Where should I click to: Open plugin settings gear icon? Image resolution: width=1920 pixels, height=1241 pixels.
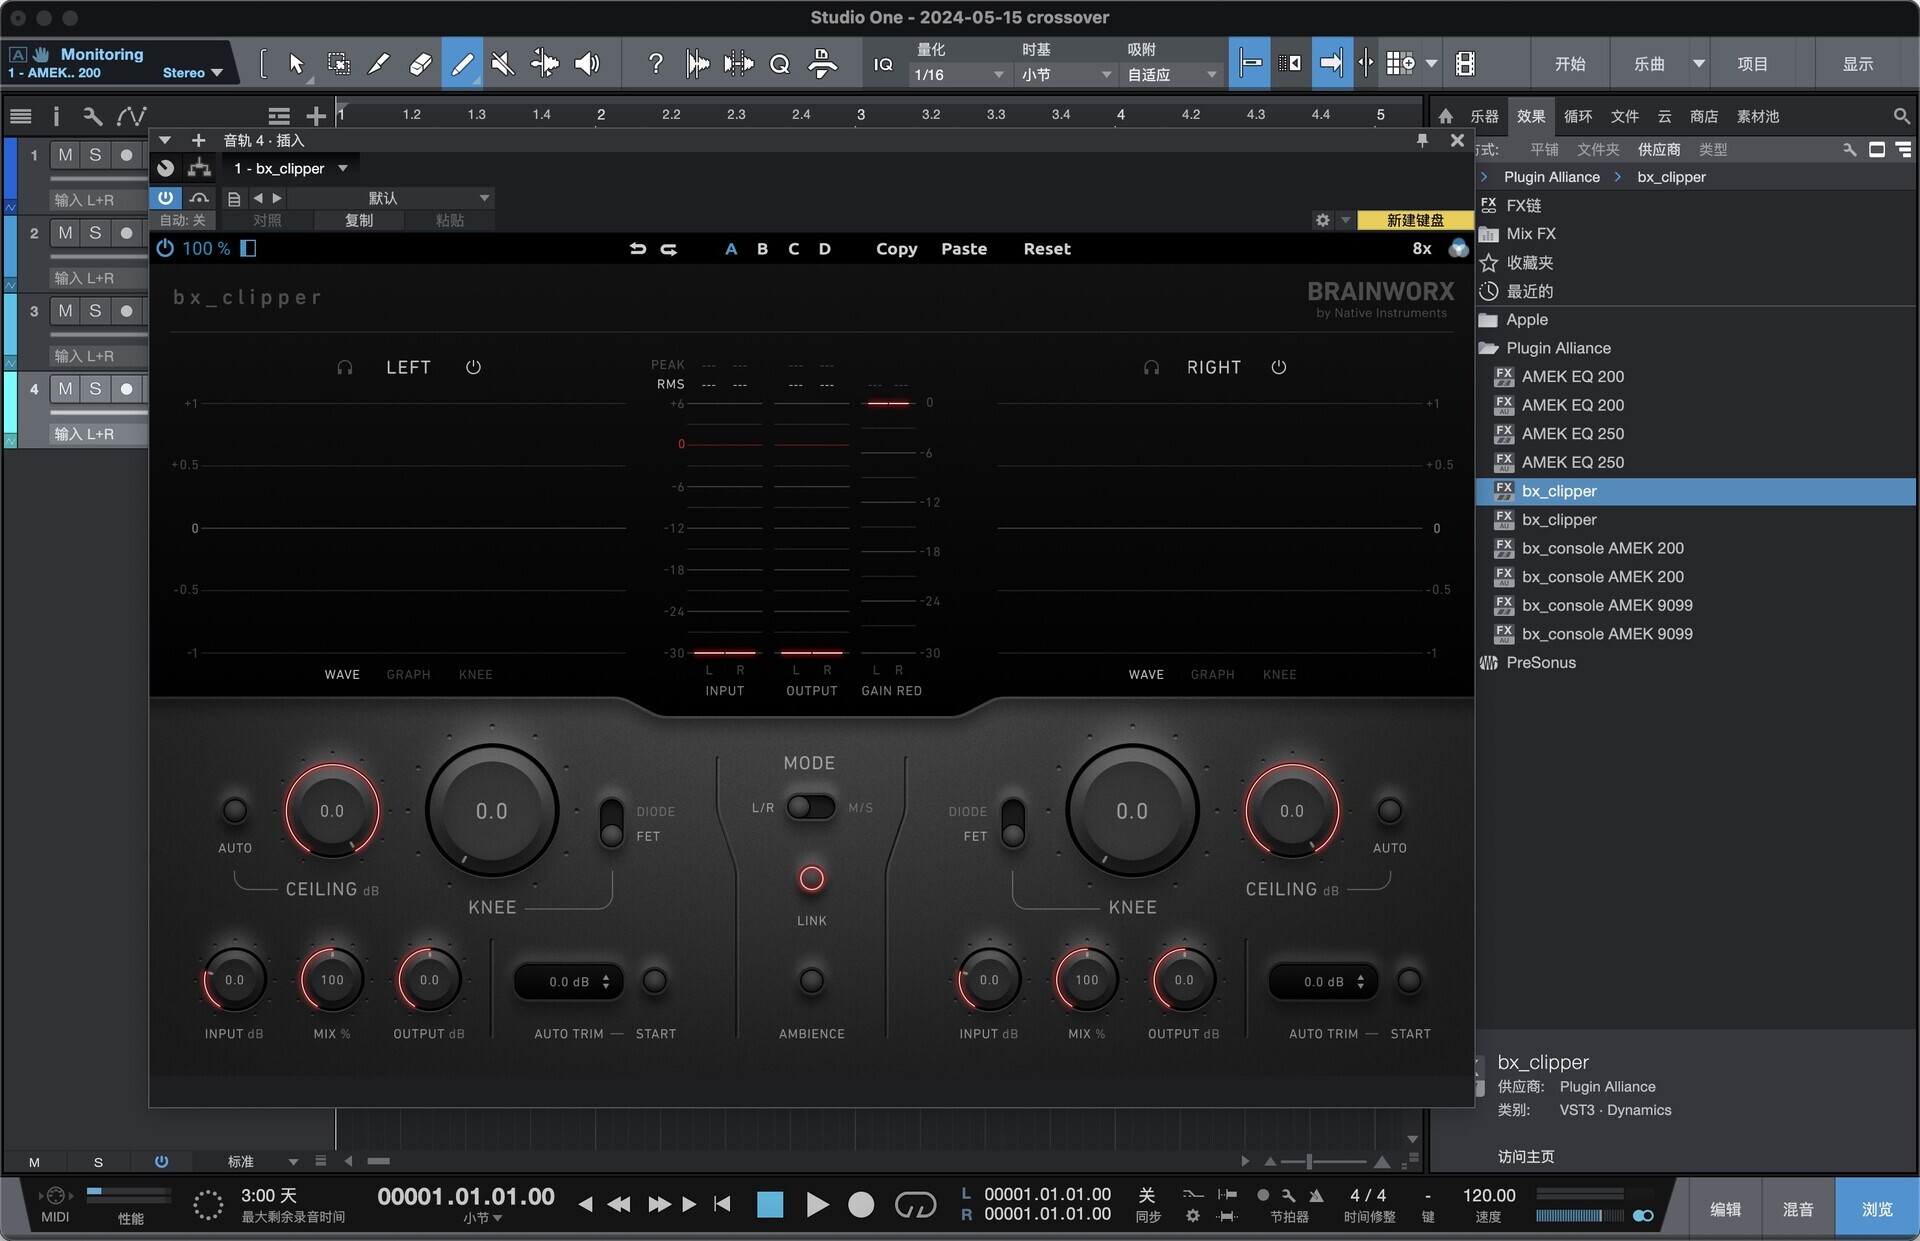(1323, 220)
